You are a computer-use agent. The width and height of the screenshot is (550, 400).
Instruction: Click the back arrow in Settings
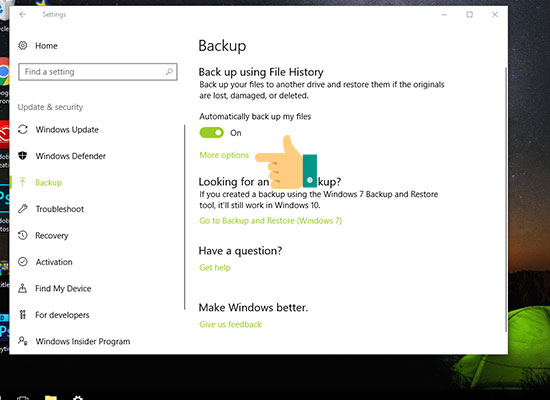[23, 14]
